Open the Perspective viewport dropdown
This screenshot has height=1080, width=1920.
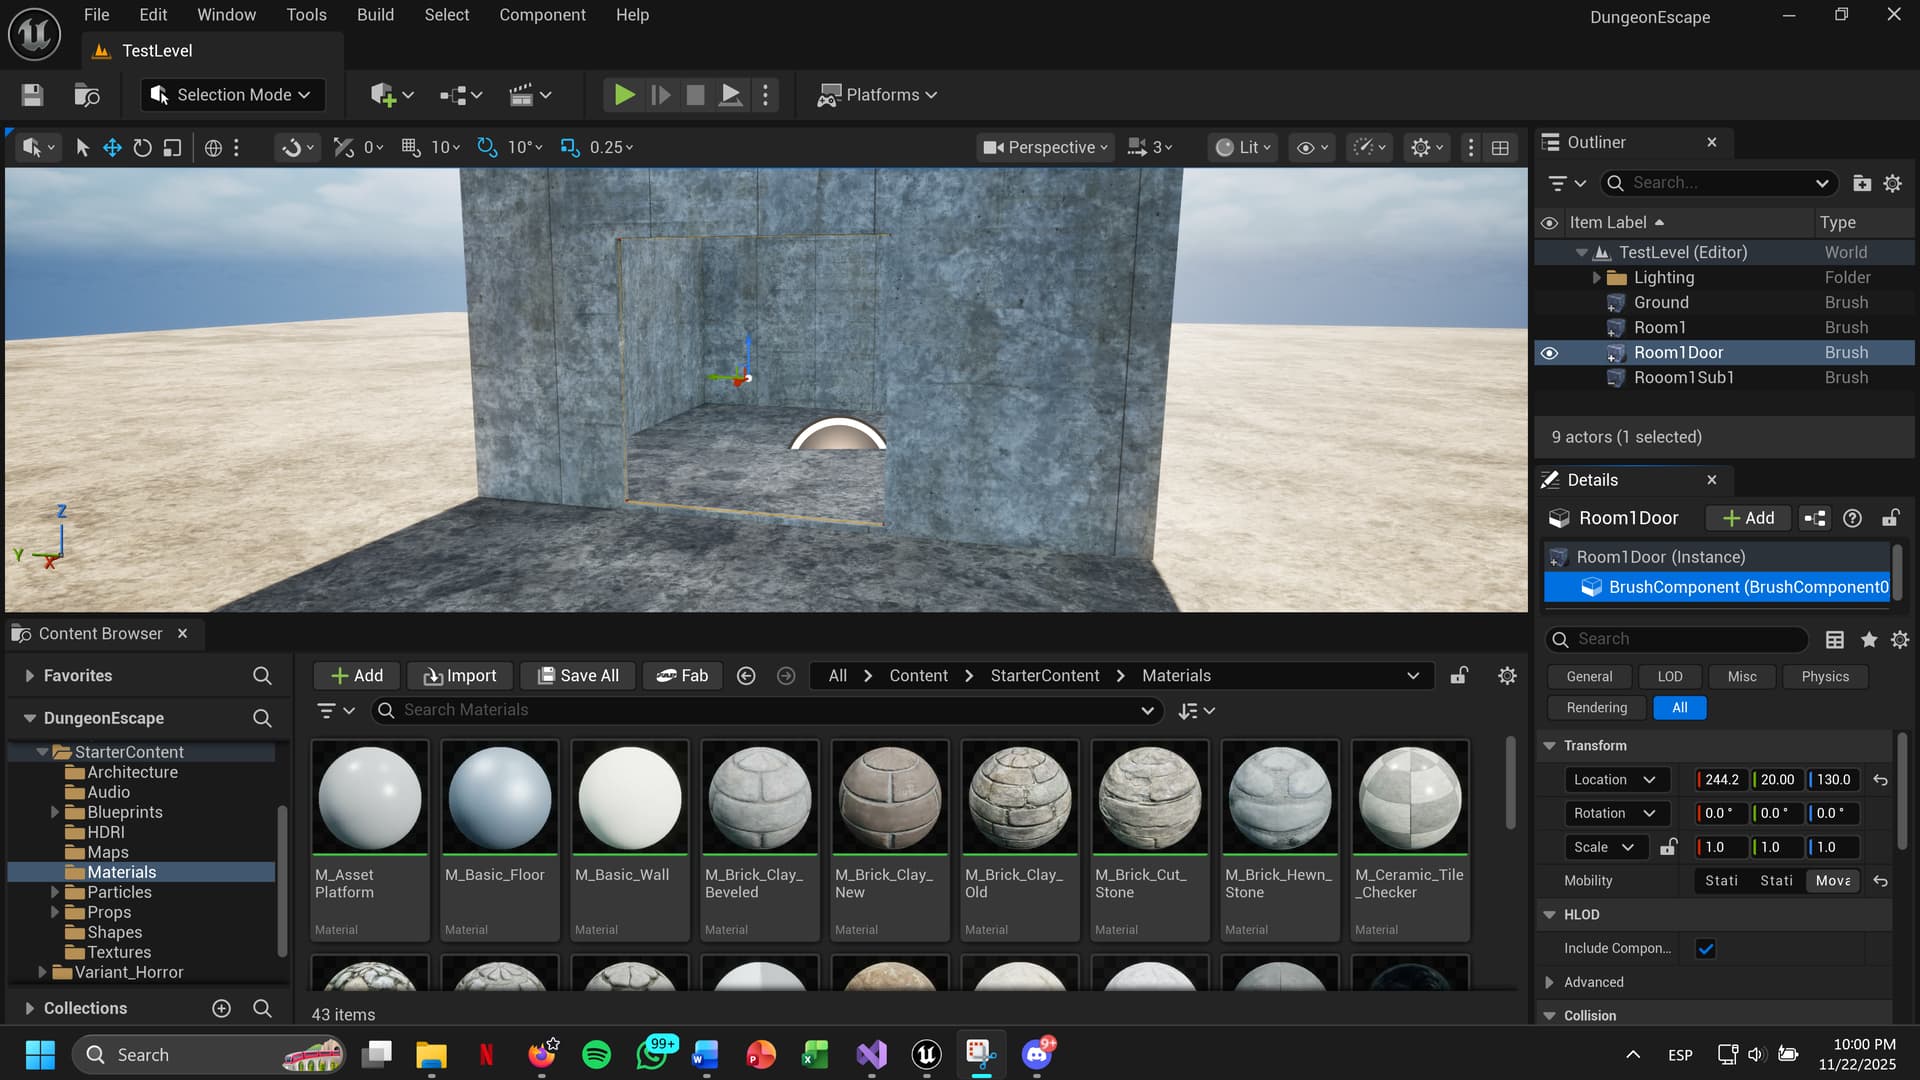click(1046, 148)
